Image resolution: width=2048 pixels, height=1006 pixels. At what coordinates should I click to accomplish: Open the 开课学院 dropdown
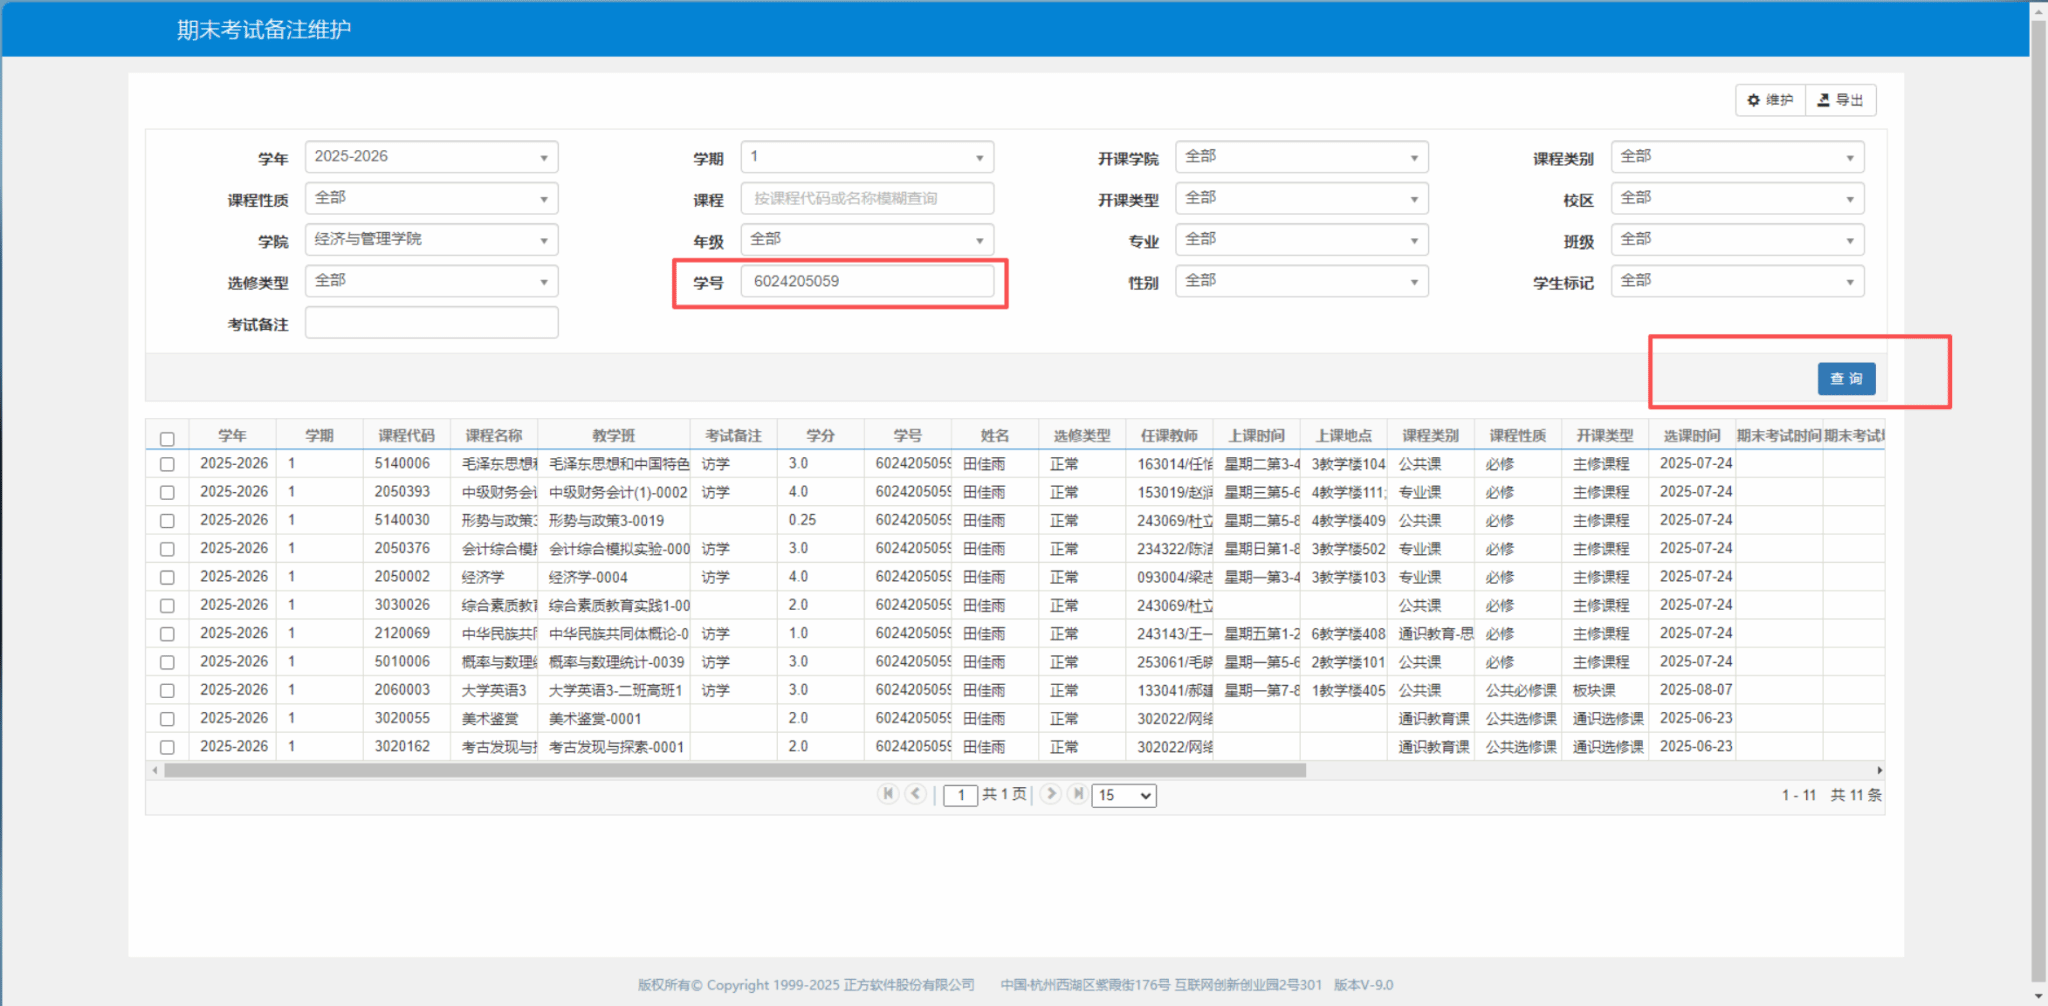[x=1301, y=157]
